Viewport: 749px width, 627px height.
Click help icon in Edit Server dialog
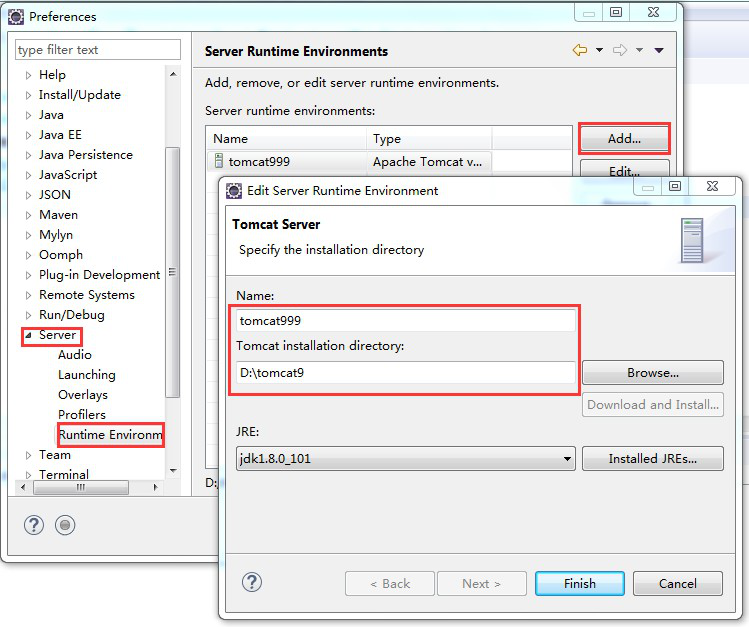(252, 582)
